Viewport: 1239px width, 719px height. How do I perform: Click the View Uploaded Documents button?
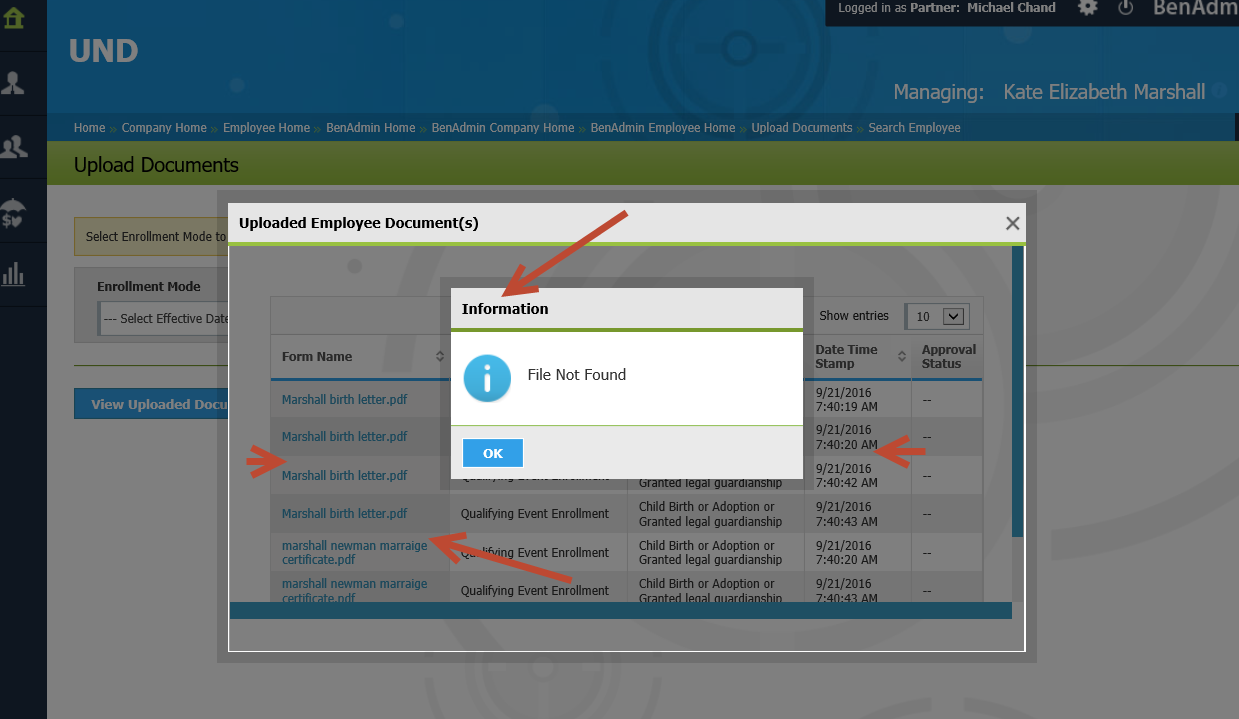[152, 404]
